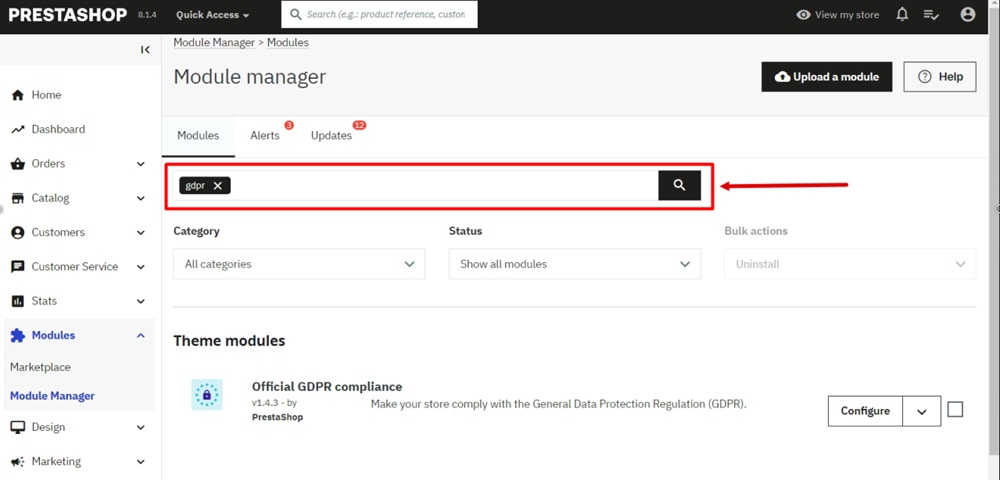Click the Dashboard trend icon
This screenshot has width=1000, height=480.
[x=18, y=129]
